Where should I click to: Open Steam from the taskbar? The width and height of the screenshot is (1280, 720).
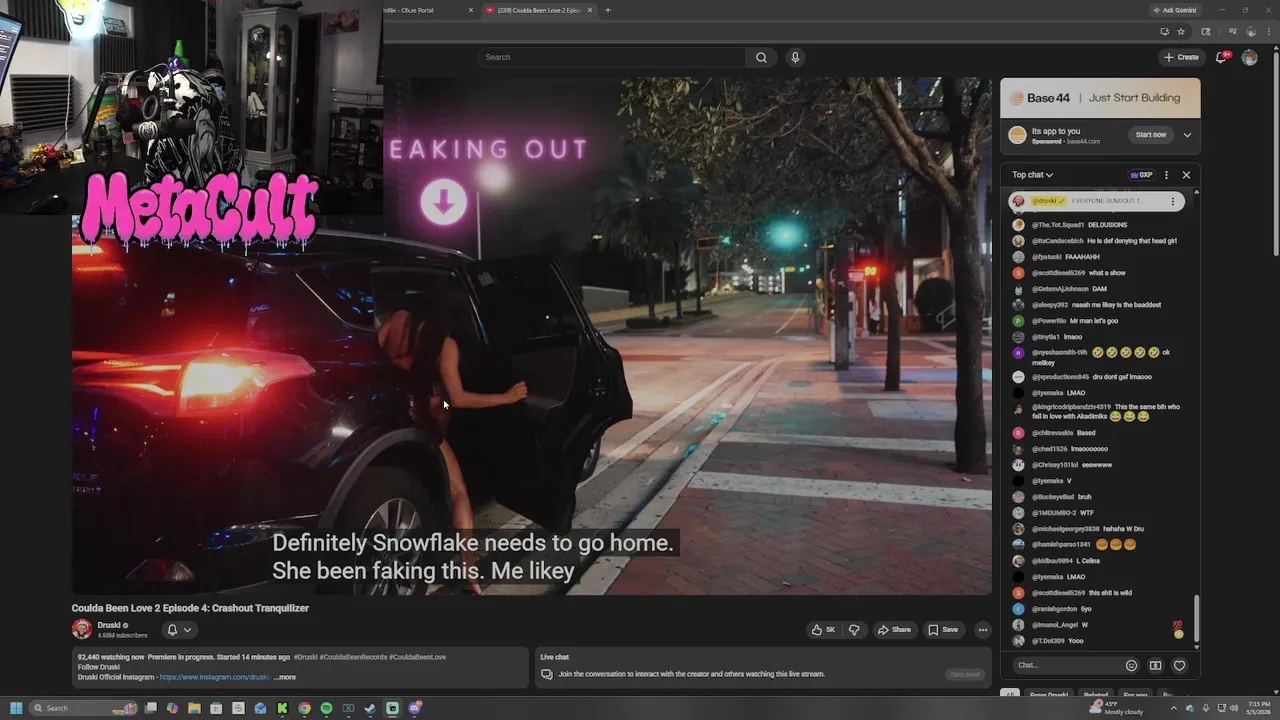coord(370,708)
